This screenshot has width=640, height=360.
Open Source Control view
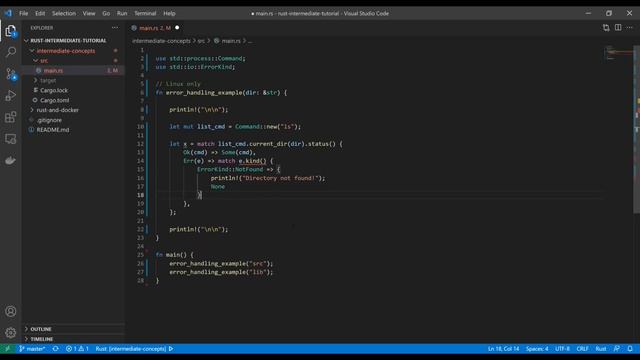coord(11,74)
